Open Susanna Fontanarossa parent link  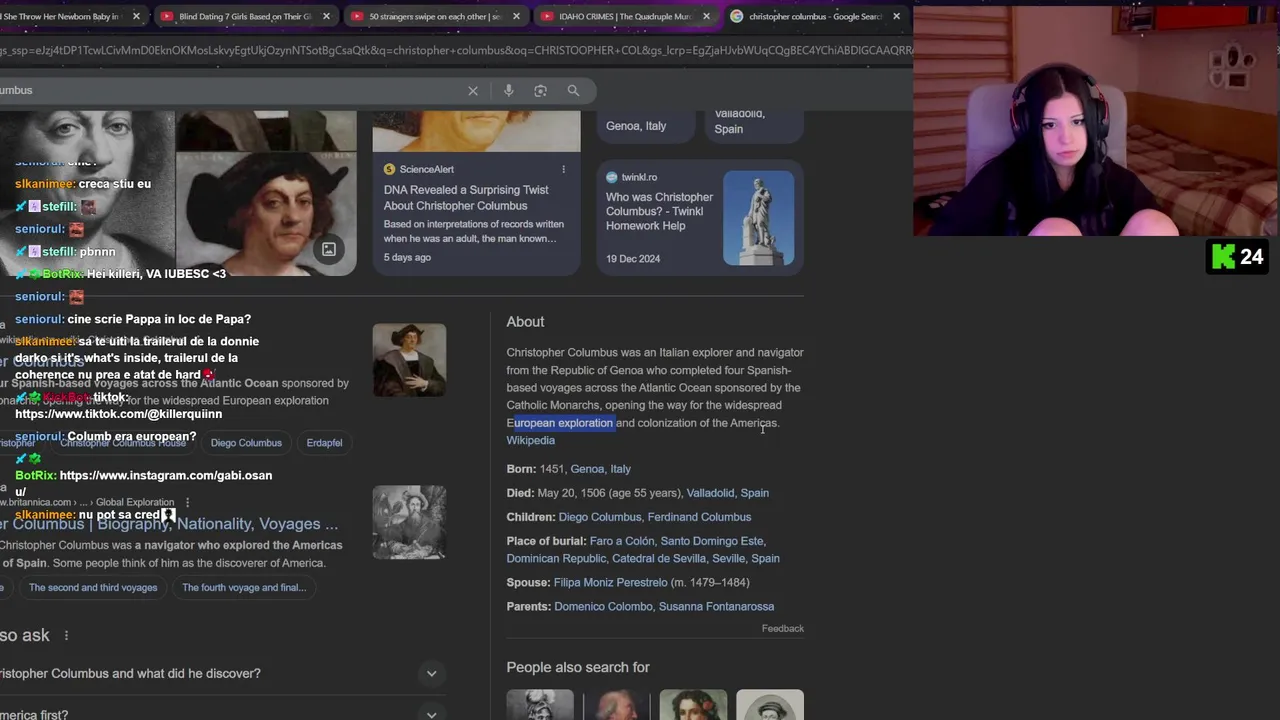pyautogui.click(x=716, y=606)
